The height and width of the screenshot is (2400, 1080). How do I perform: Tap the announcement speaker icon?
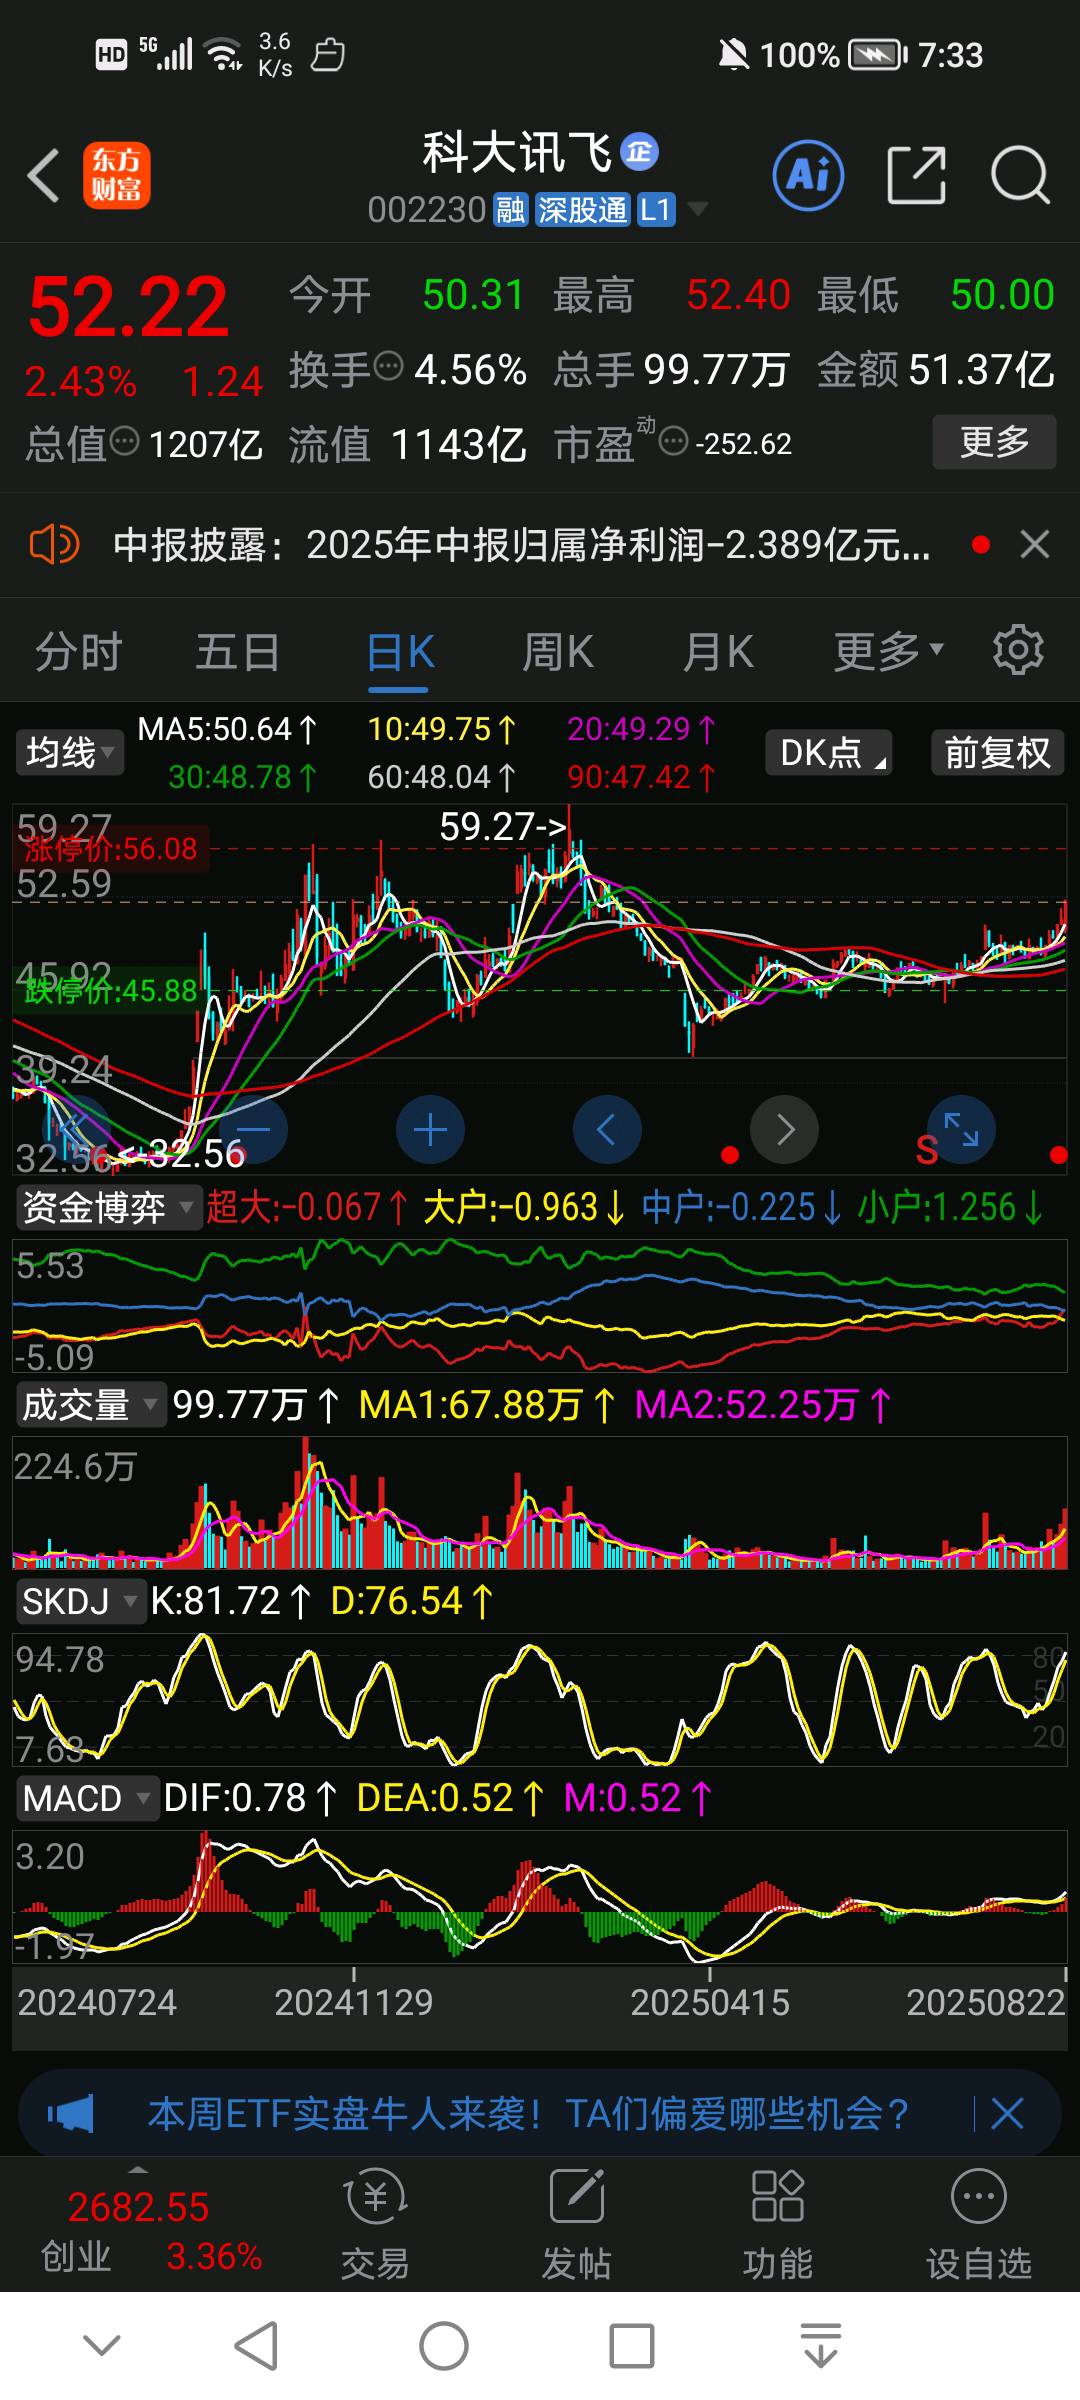pos(54,545)
